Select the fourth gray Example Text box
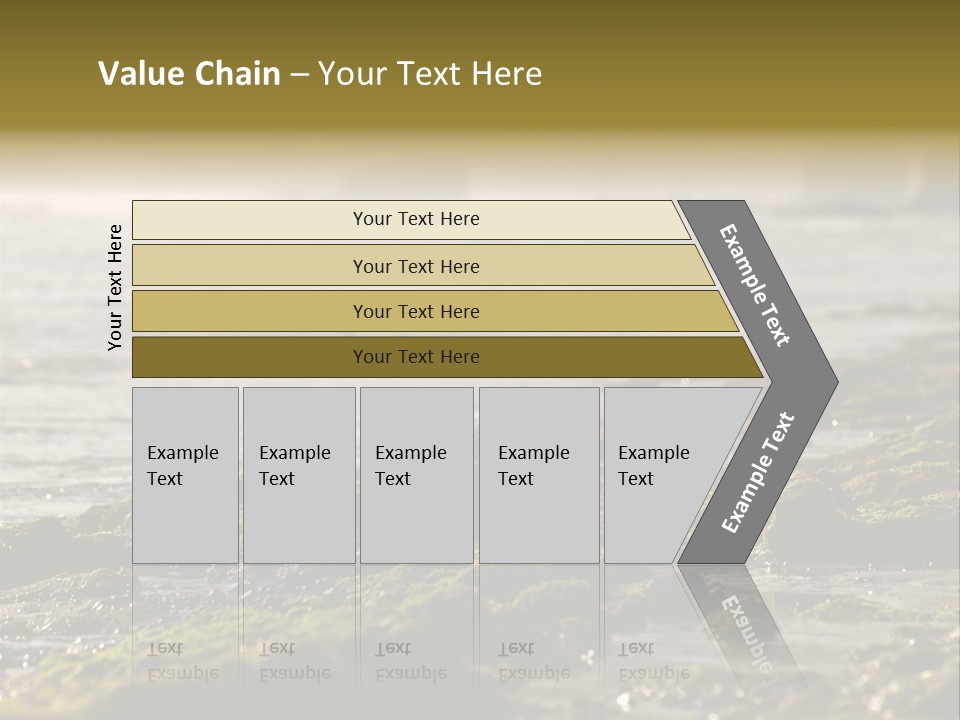This screenshot has width=960, height=720. click(x=538, y=474)
